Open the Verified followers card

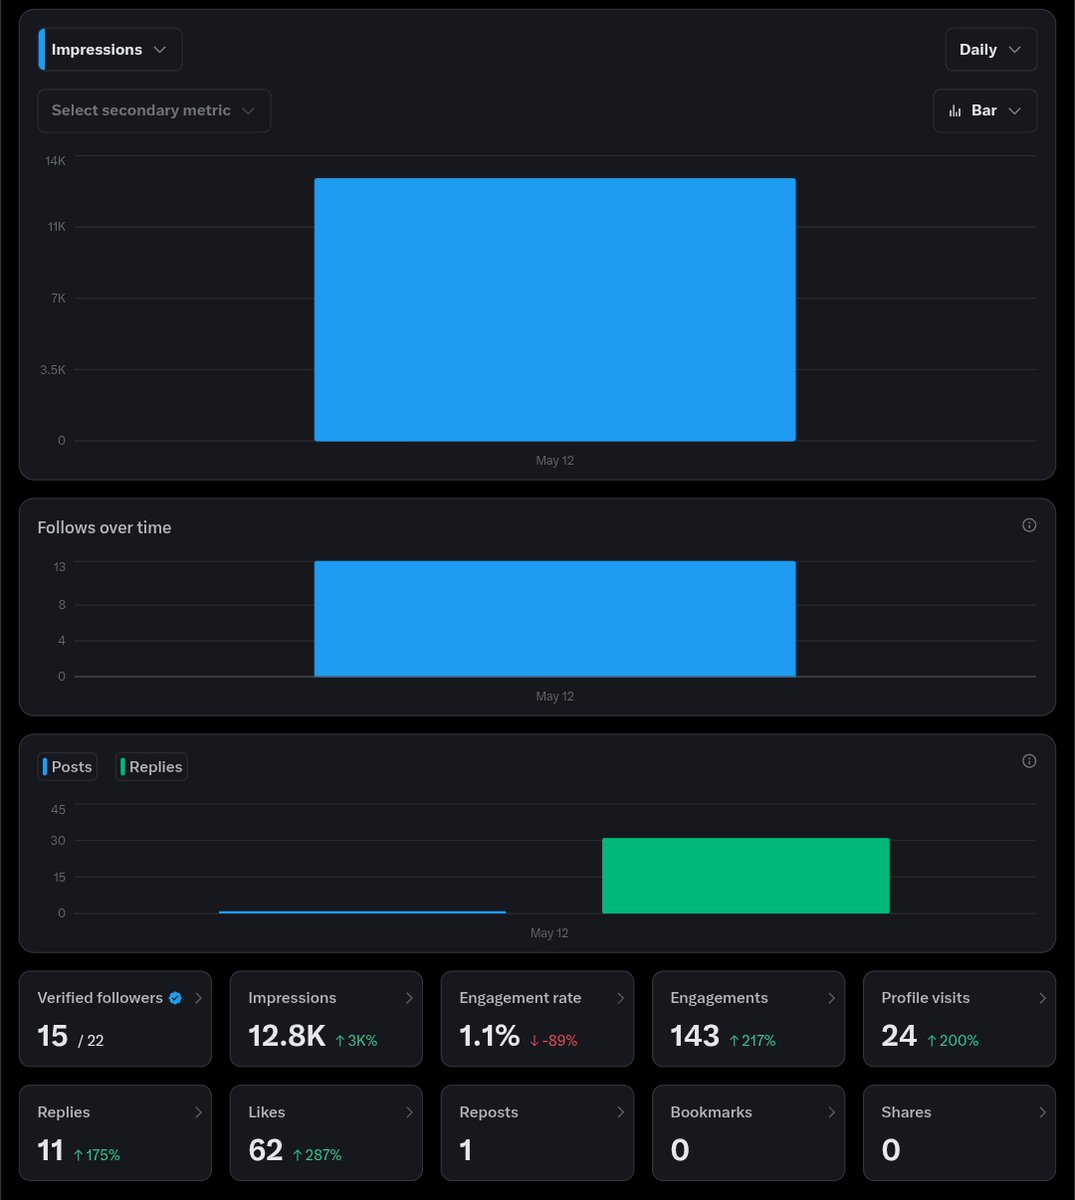pos(115,1019)
